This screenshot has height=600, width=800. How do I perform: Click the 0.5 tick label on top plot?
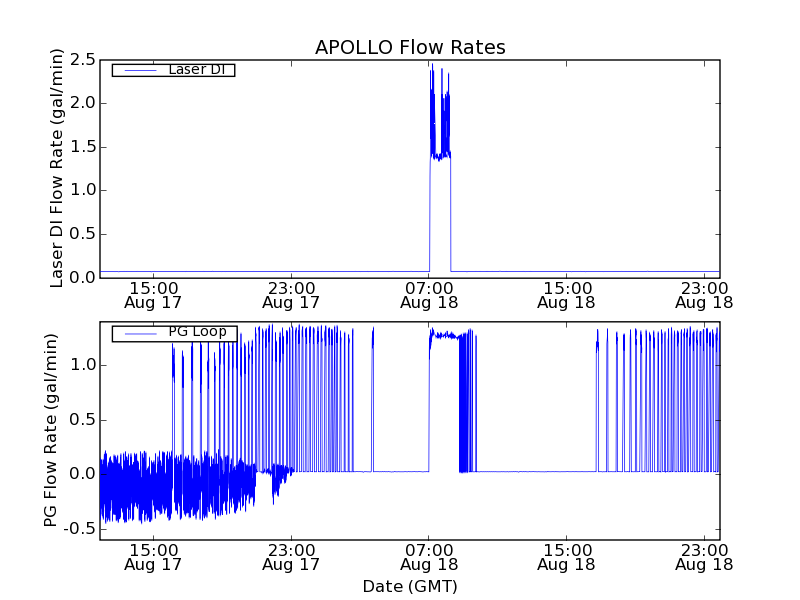pyautogui.click(x=83, y=234)
